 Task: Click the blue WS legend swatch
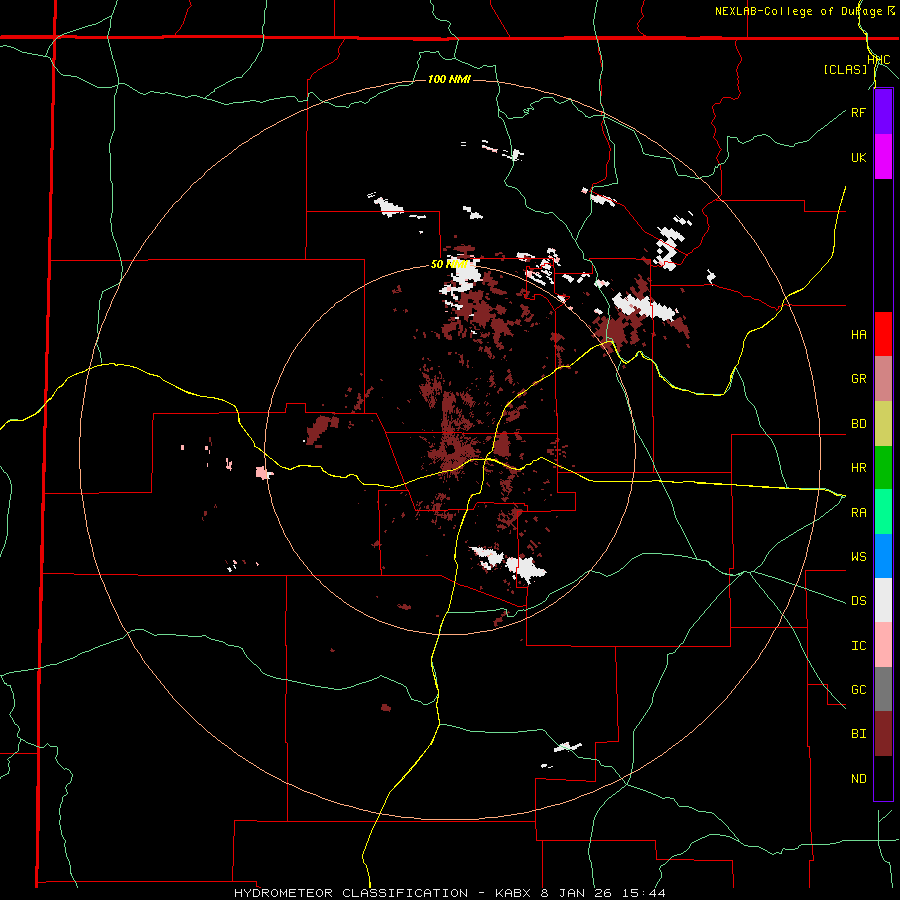pyautogui.click(x=883, y=556)
